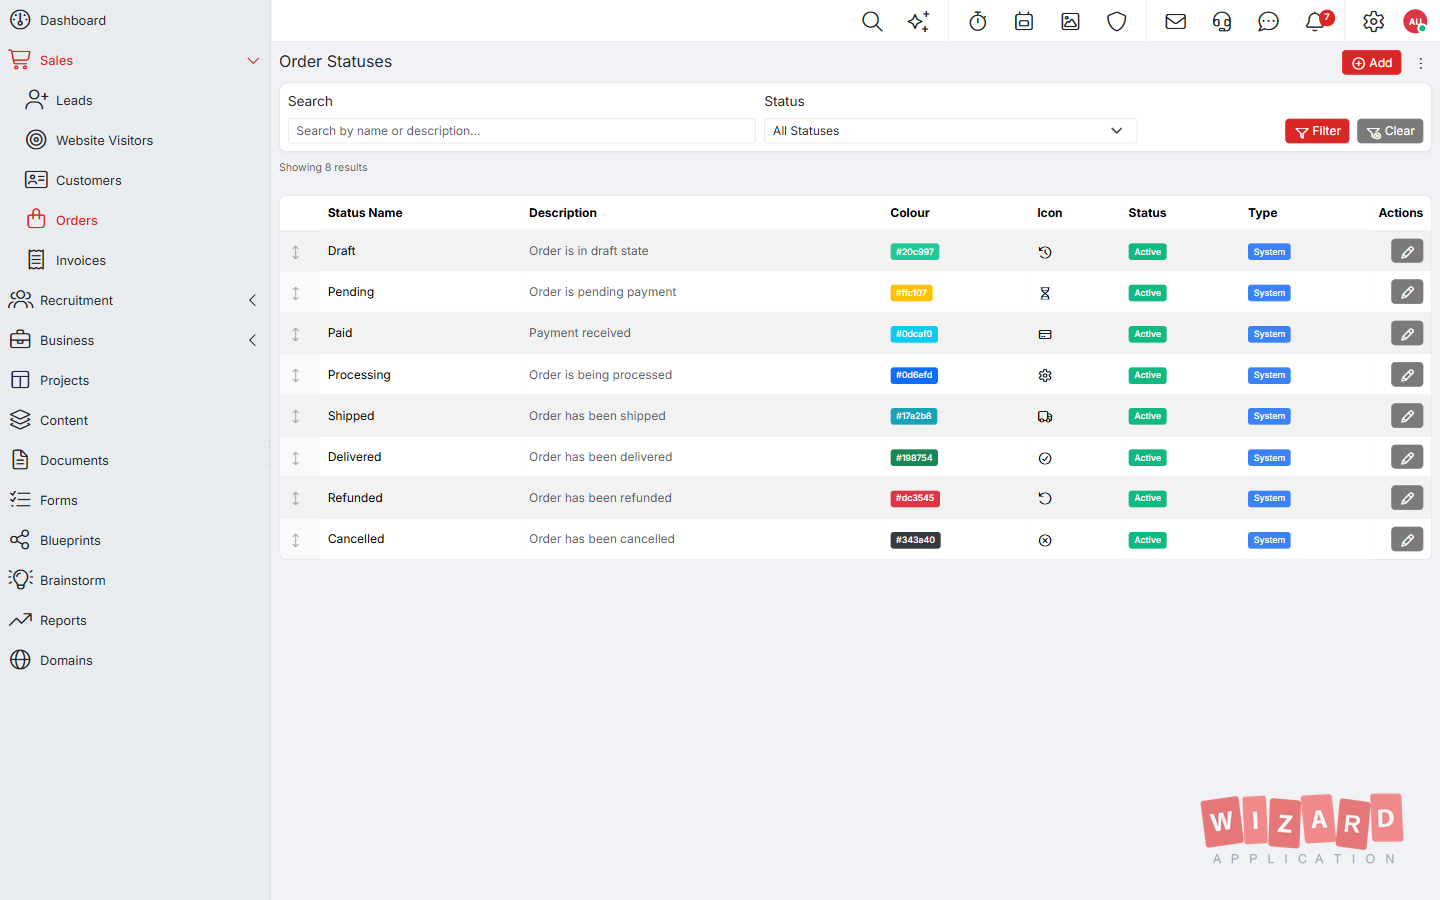Open Customers in the sidebar
1440x900 pixels.
(x=88, y=180)
